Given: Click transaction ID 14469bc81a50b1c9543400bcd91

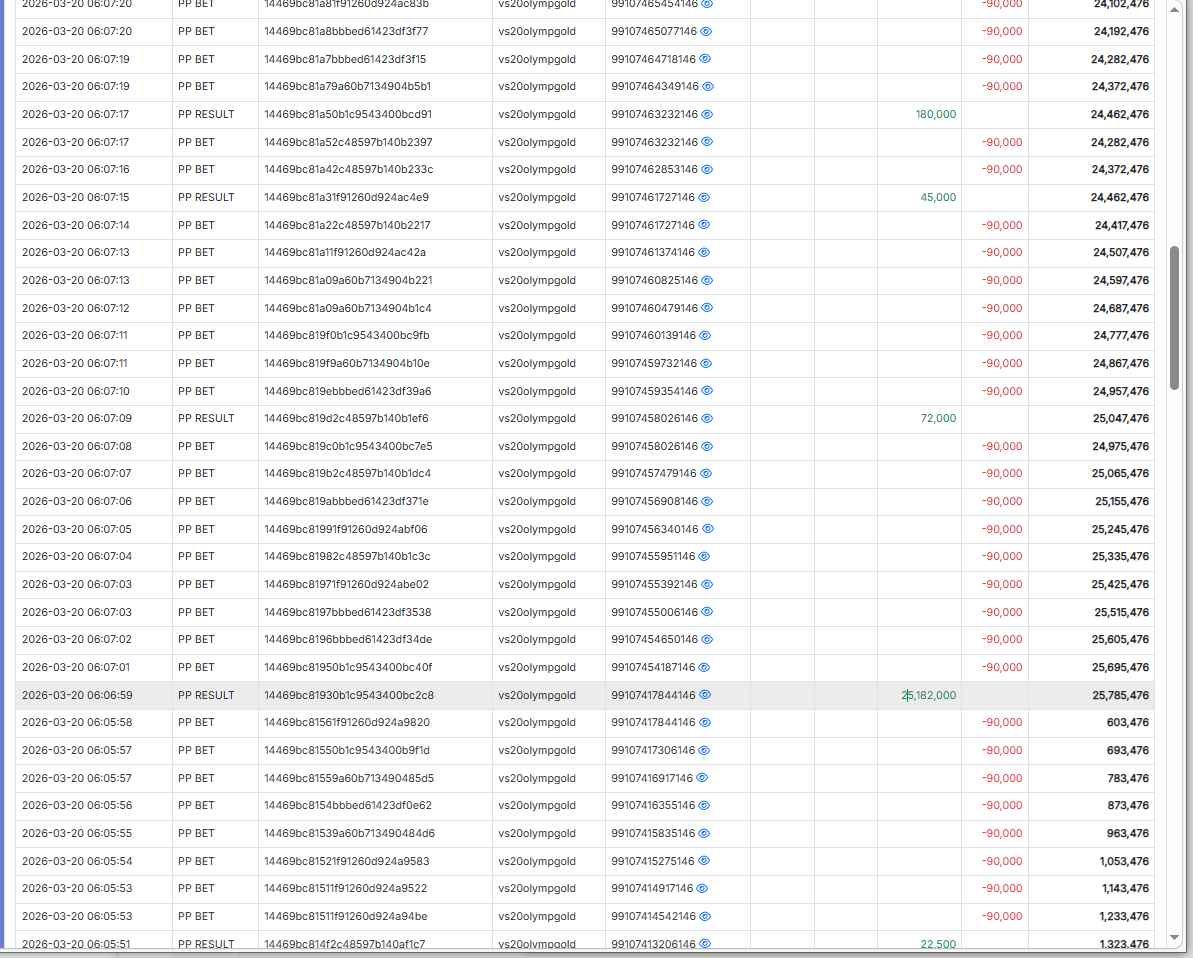Looking at the screenshot, I should (348, 114).
